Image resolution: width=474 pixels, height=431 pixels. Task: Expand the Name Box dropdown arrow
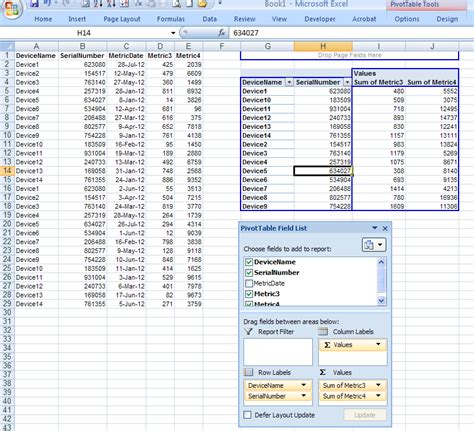(x=173, y=33)
